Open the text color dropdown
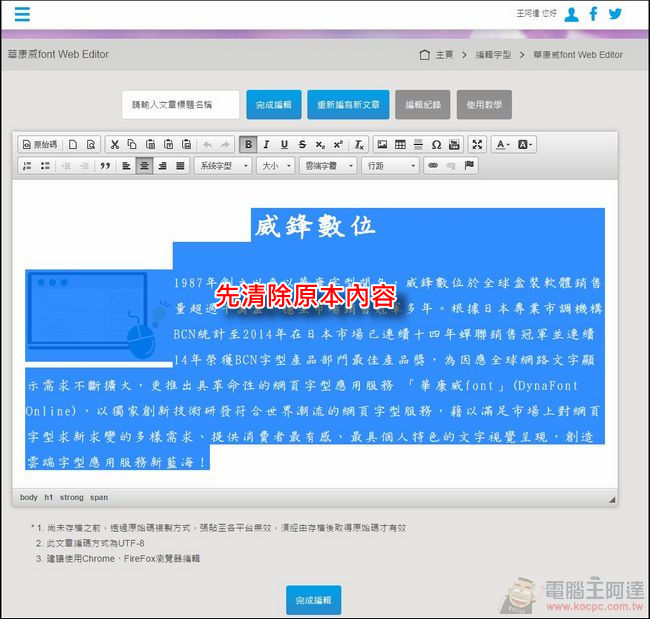Screen dimensions: 650x619 pos(502,144)
